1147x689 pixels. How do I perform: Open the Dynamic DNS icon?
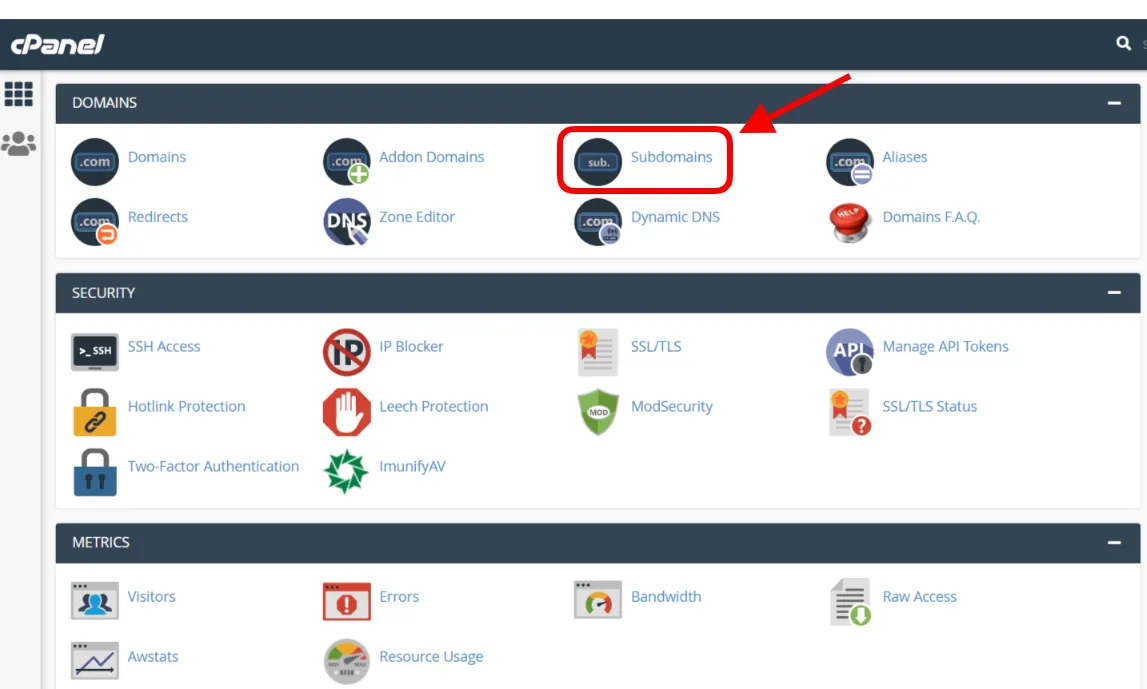(x=598, y=222)
